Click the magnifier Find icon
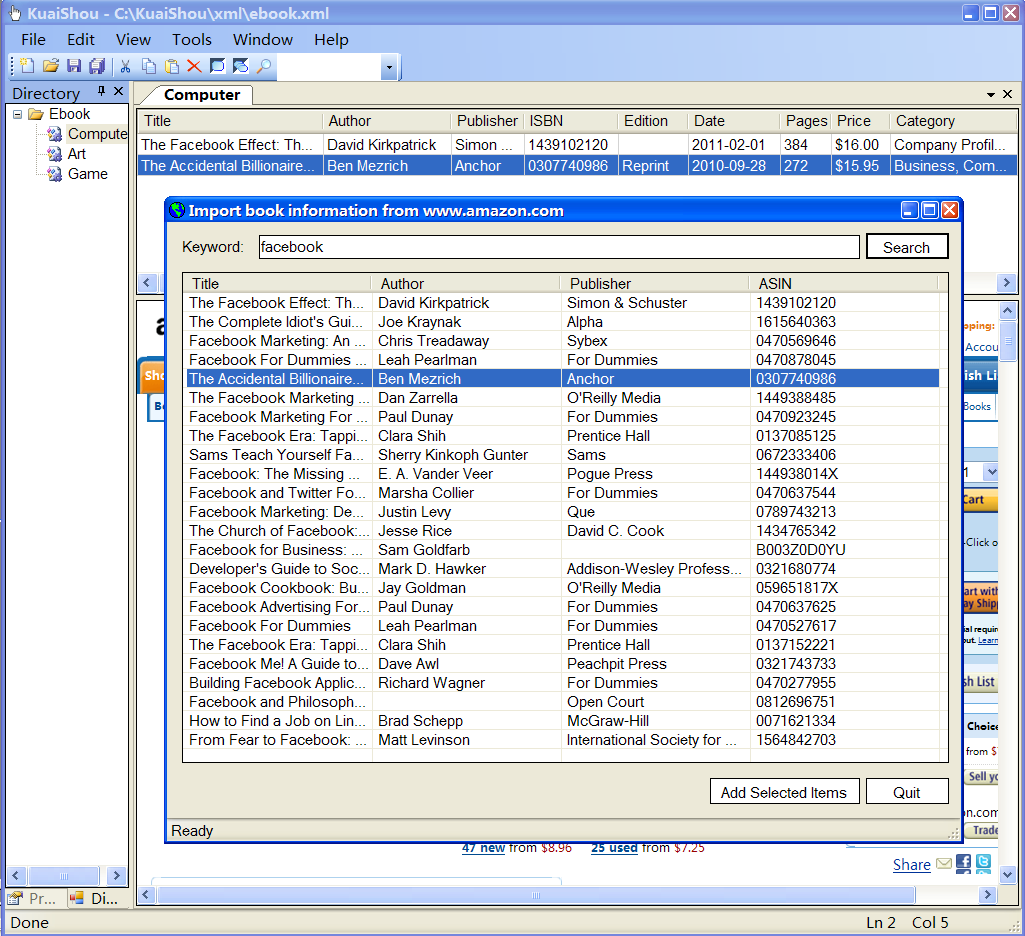The height and width of the screenshot is (936, 1025). click(x=264, y=67)
